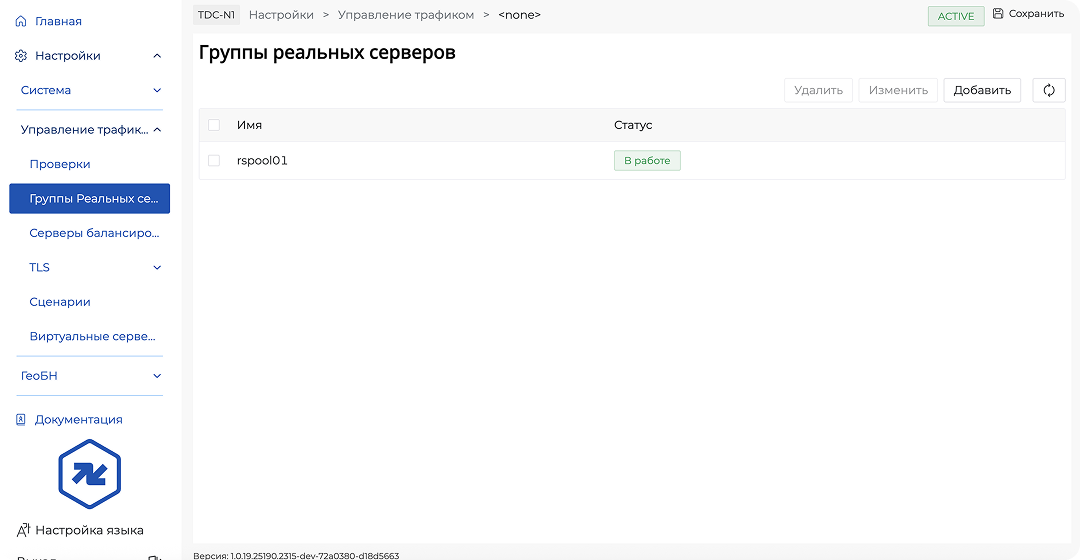The height and width of the screenshot is (560, 1080).
Task: Tick the select-all checkbox in table header
Action: (214, 125)
